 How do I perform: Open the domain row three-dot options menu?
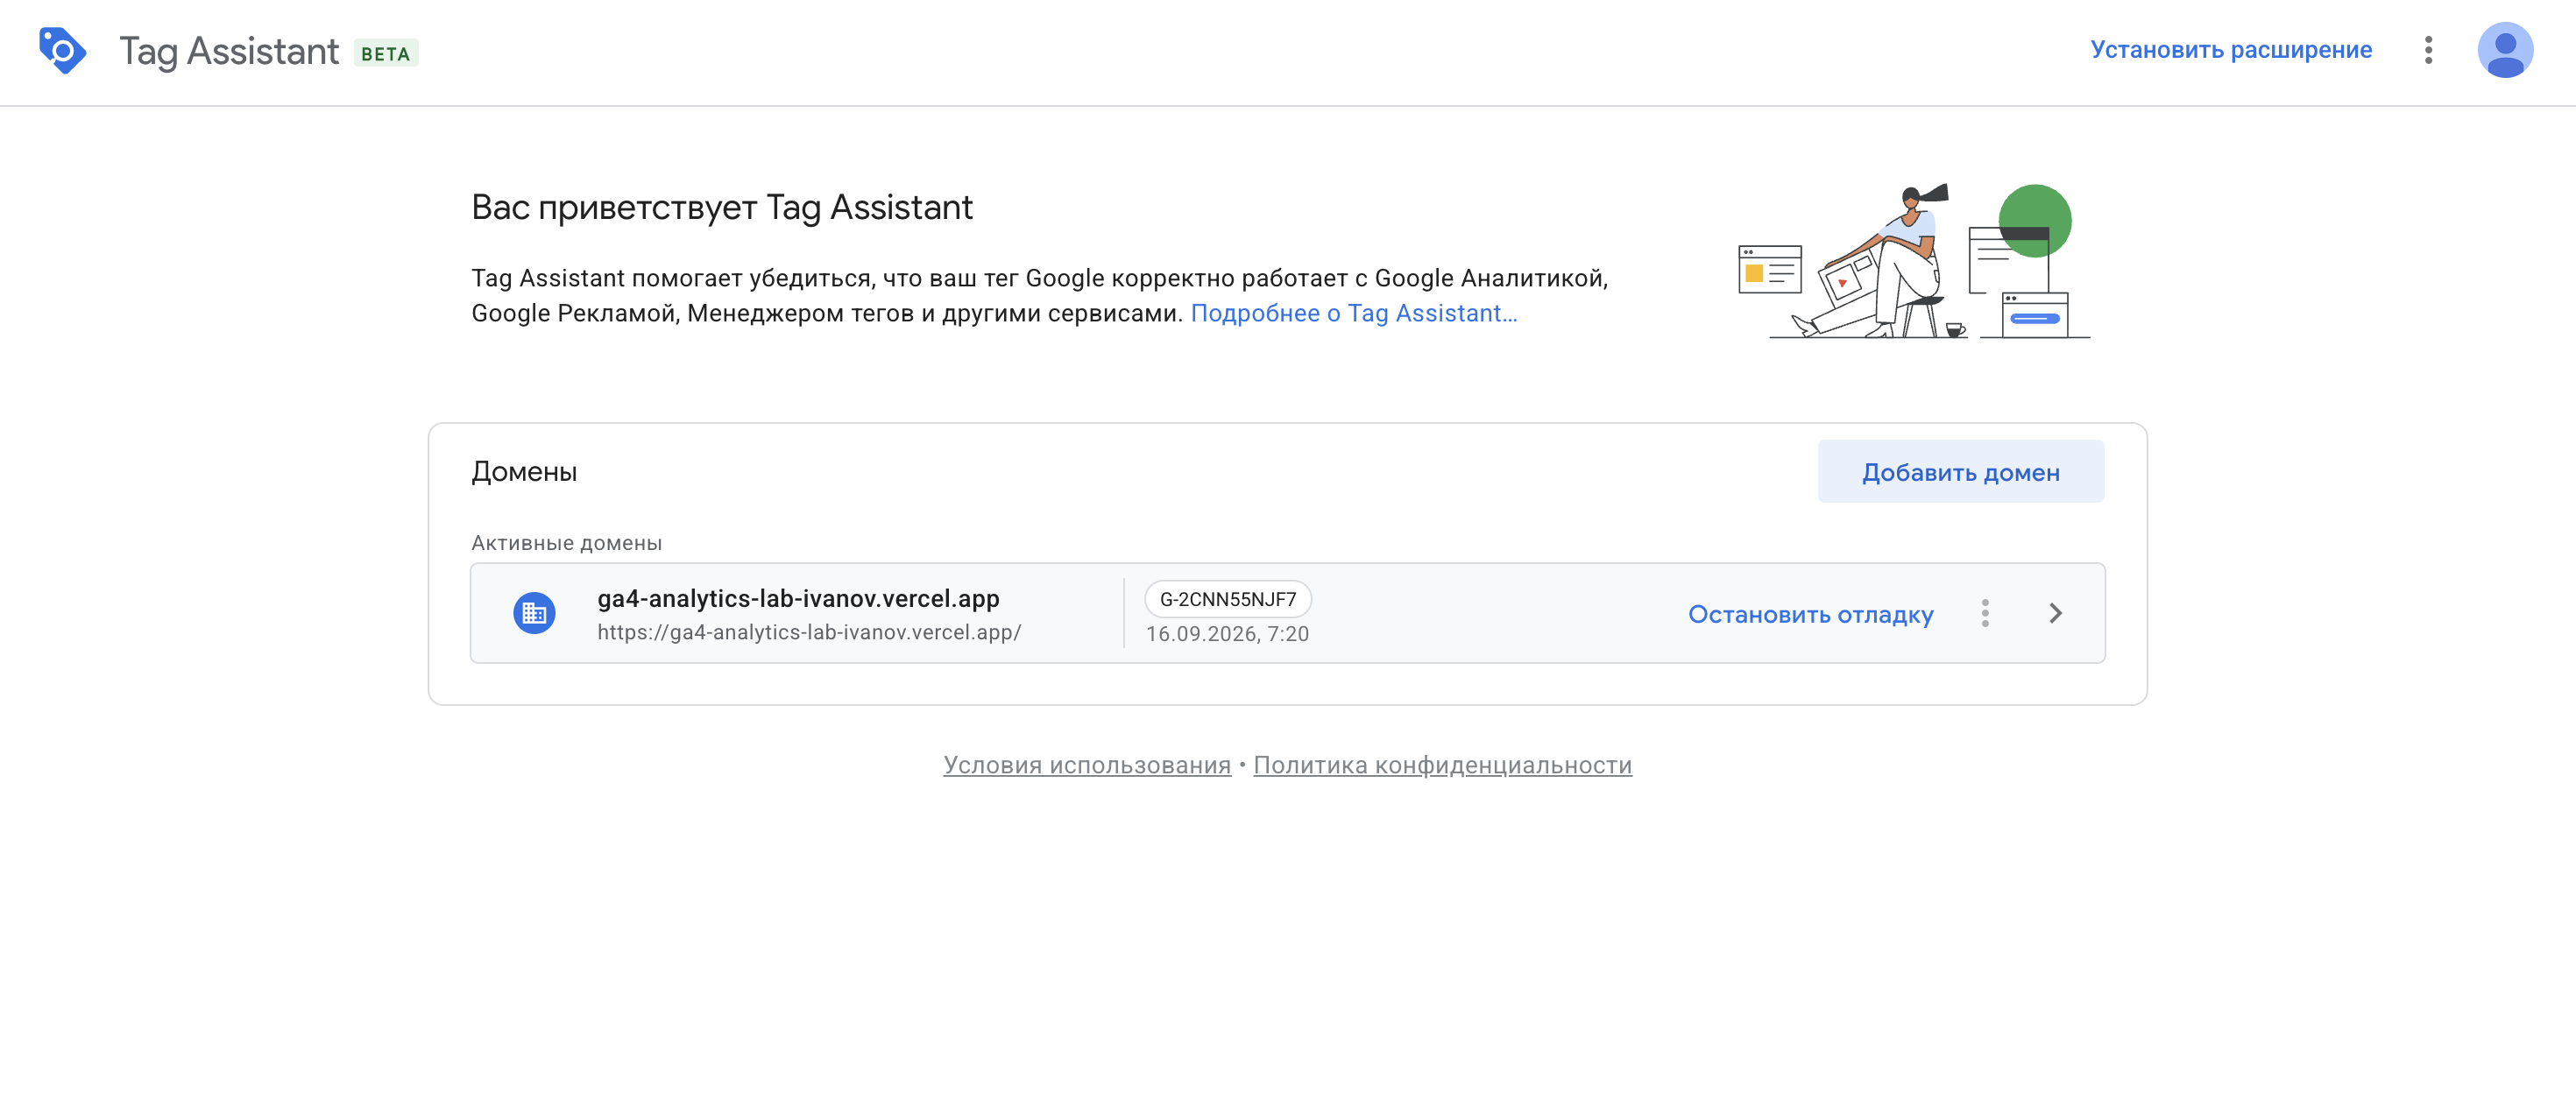[1985, 613]
